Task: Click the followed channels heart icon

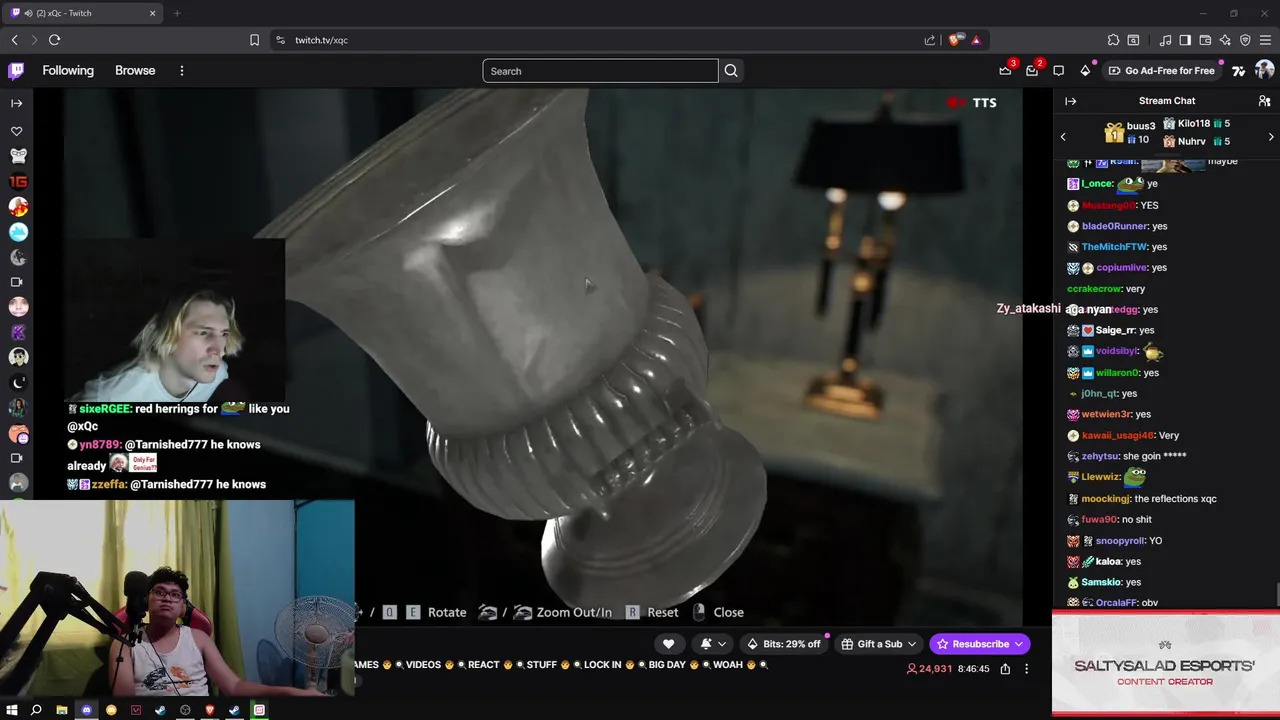Action: [16, 131]
